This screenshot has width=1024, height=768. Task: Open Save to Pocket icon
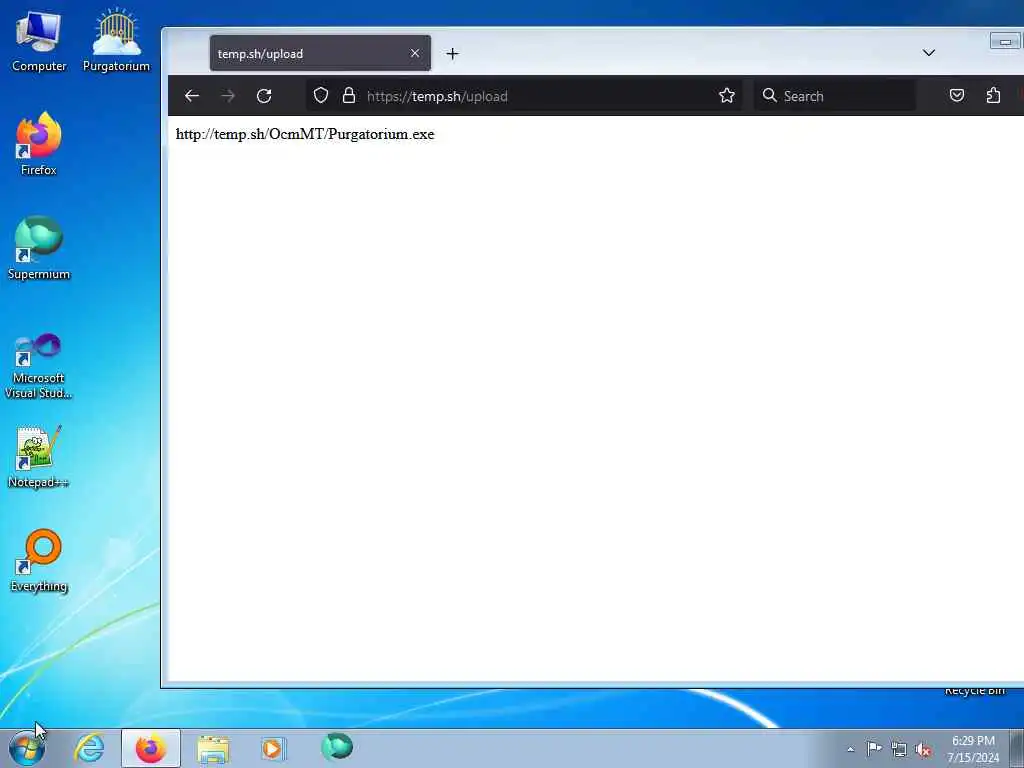[957, 95]
